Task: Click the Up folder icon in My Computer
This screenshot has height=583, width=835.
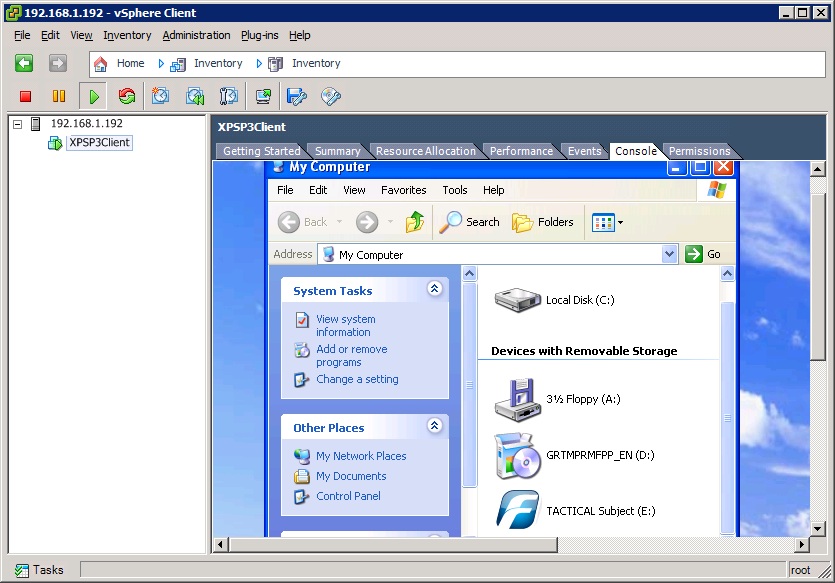Action: (x=415, y=222)
